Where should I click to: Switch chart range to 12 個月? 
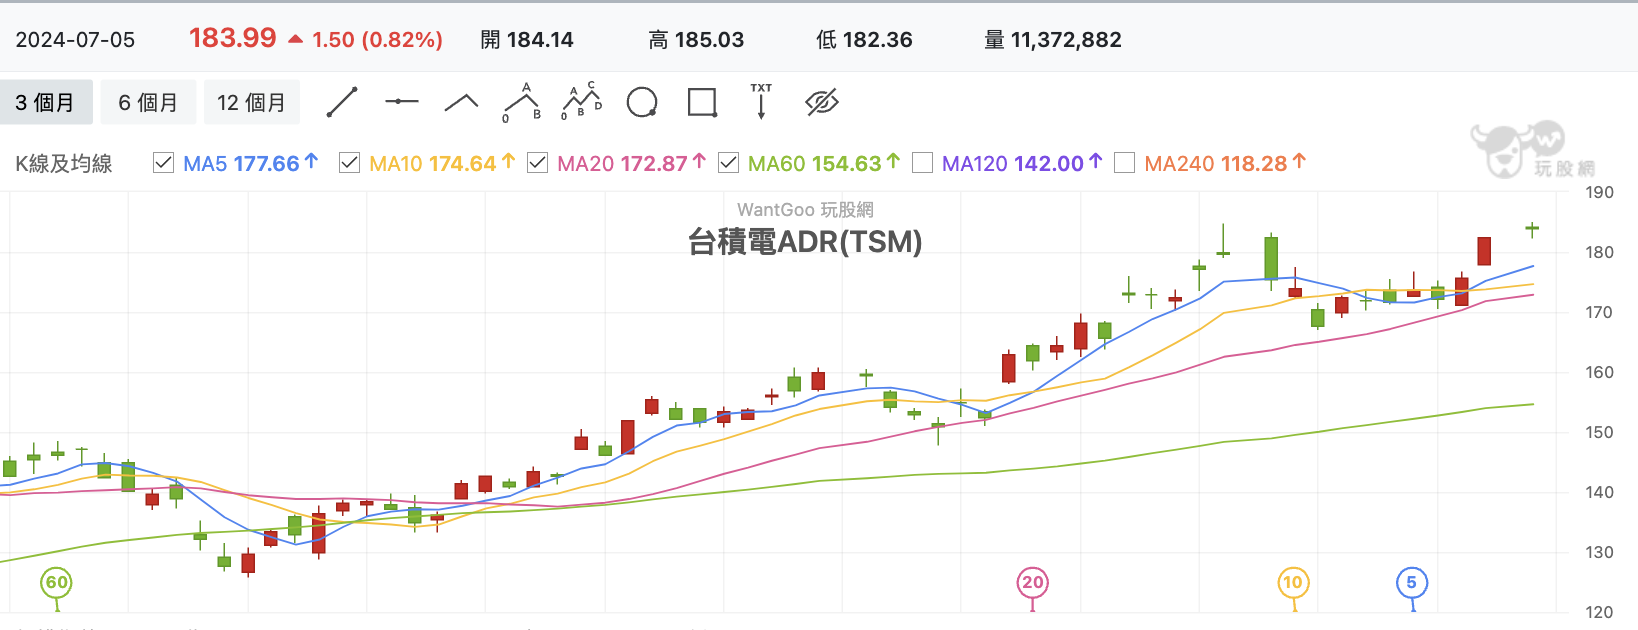[252, 103]
